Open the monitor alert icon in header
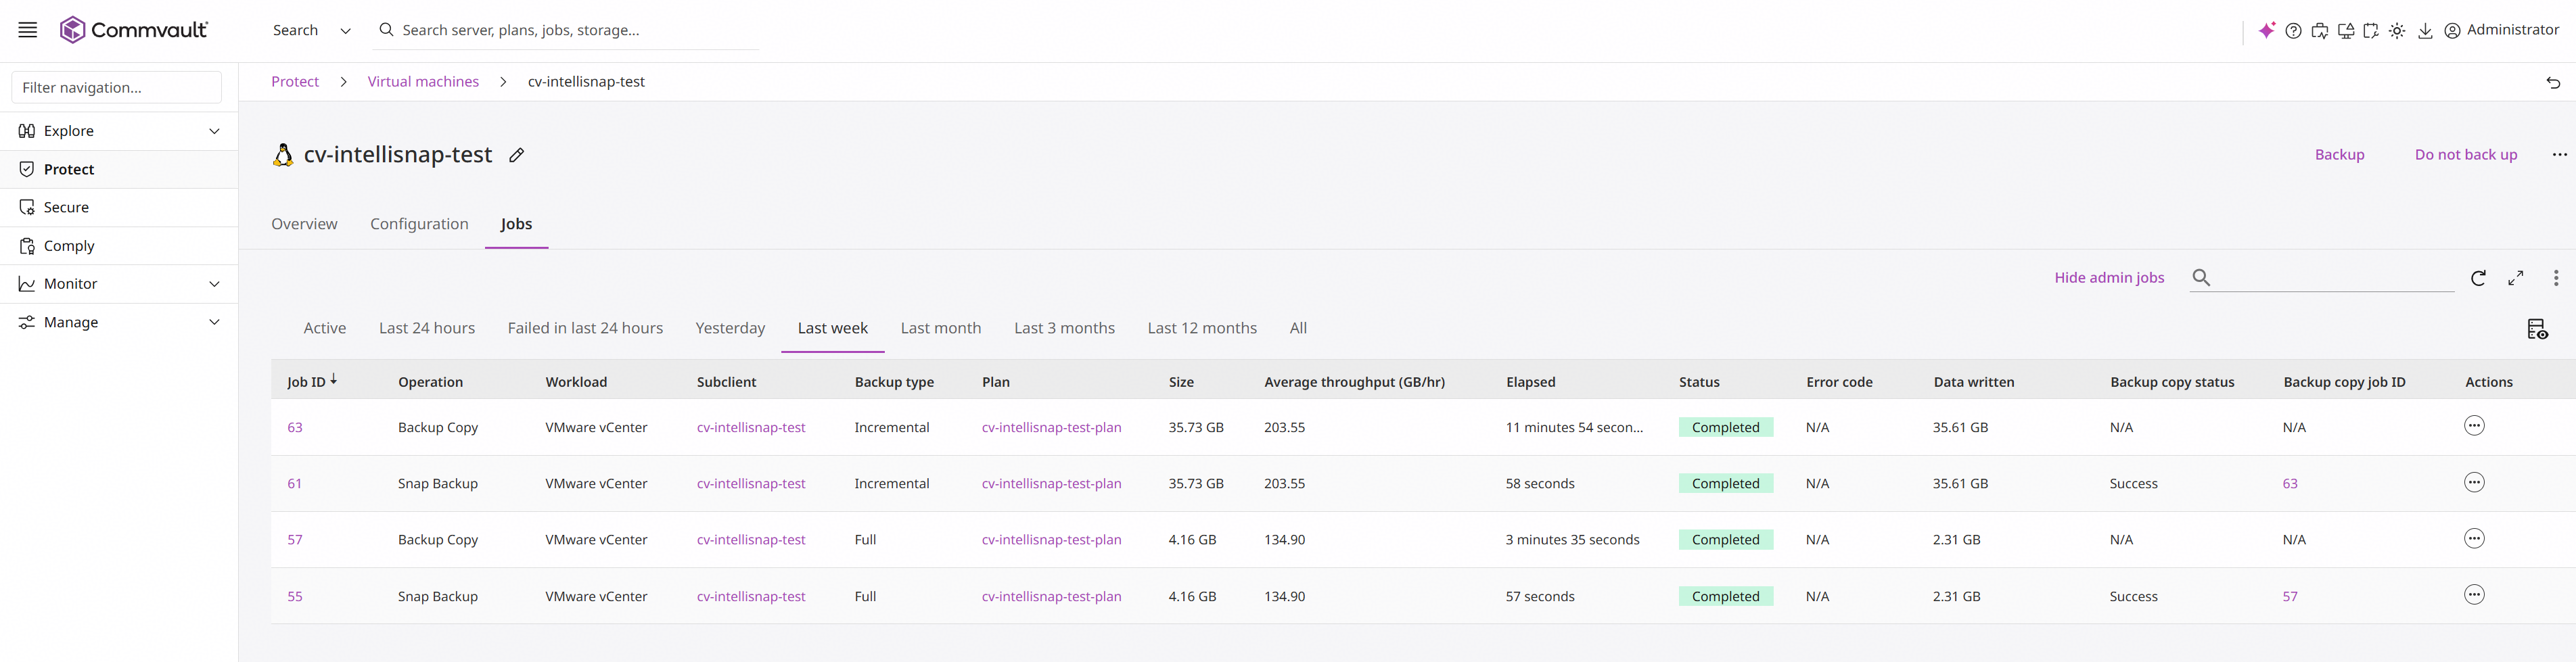The image size is (2576, 662). tap(2346, 31)
